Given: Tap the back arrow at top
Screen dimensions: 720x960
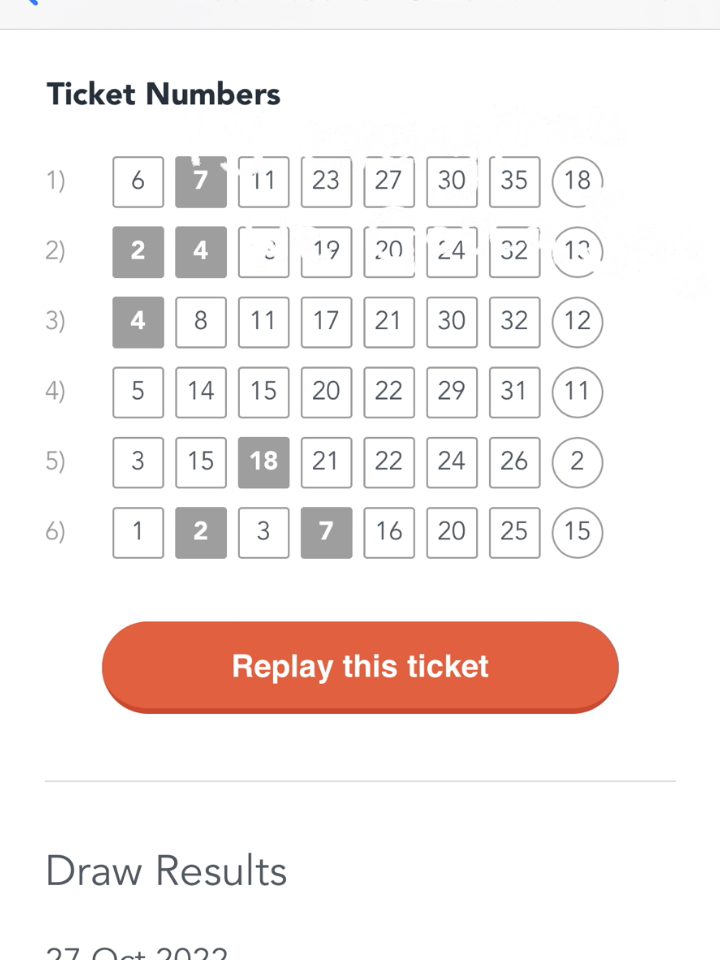Looking at the screenshot, I should [x=32, y=2].
